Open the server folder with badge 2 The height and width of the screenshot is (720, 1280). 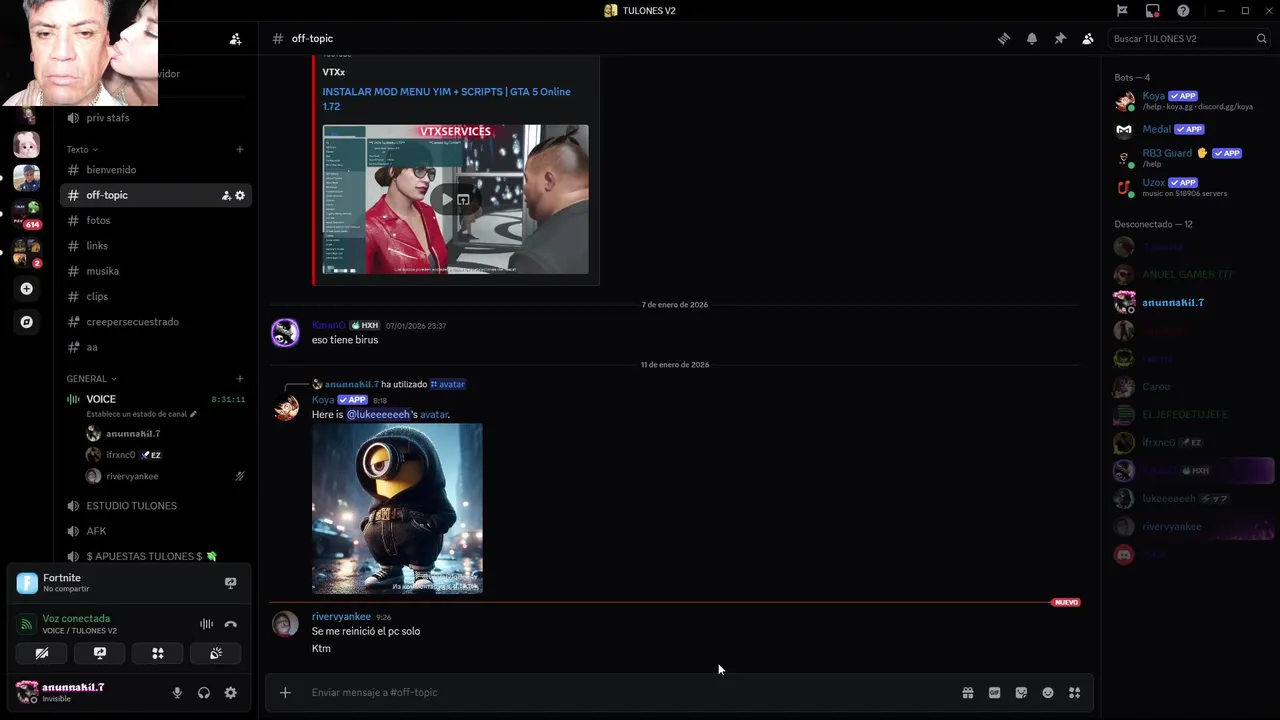[26, 252]
